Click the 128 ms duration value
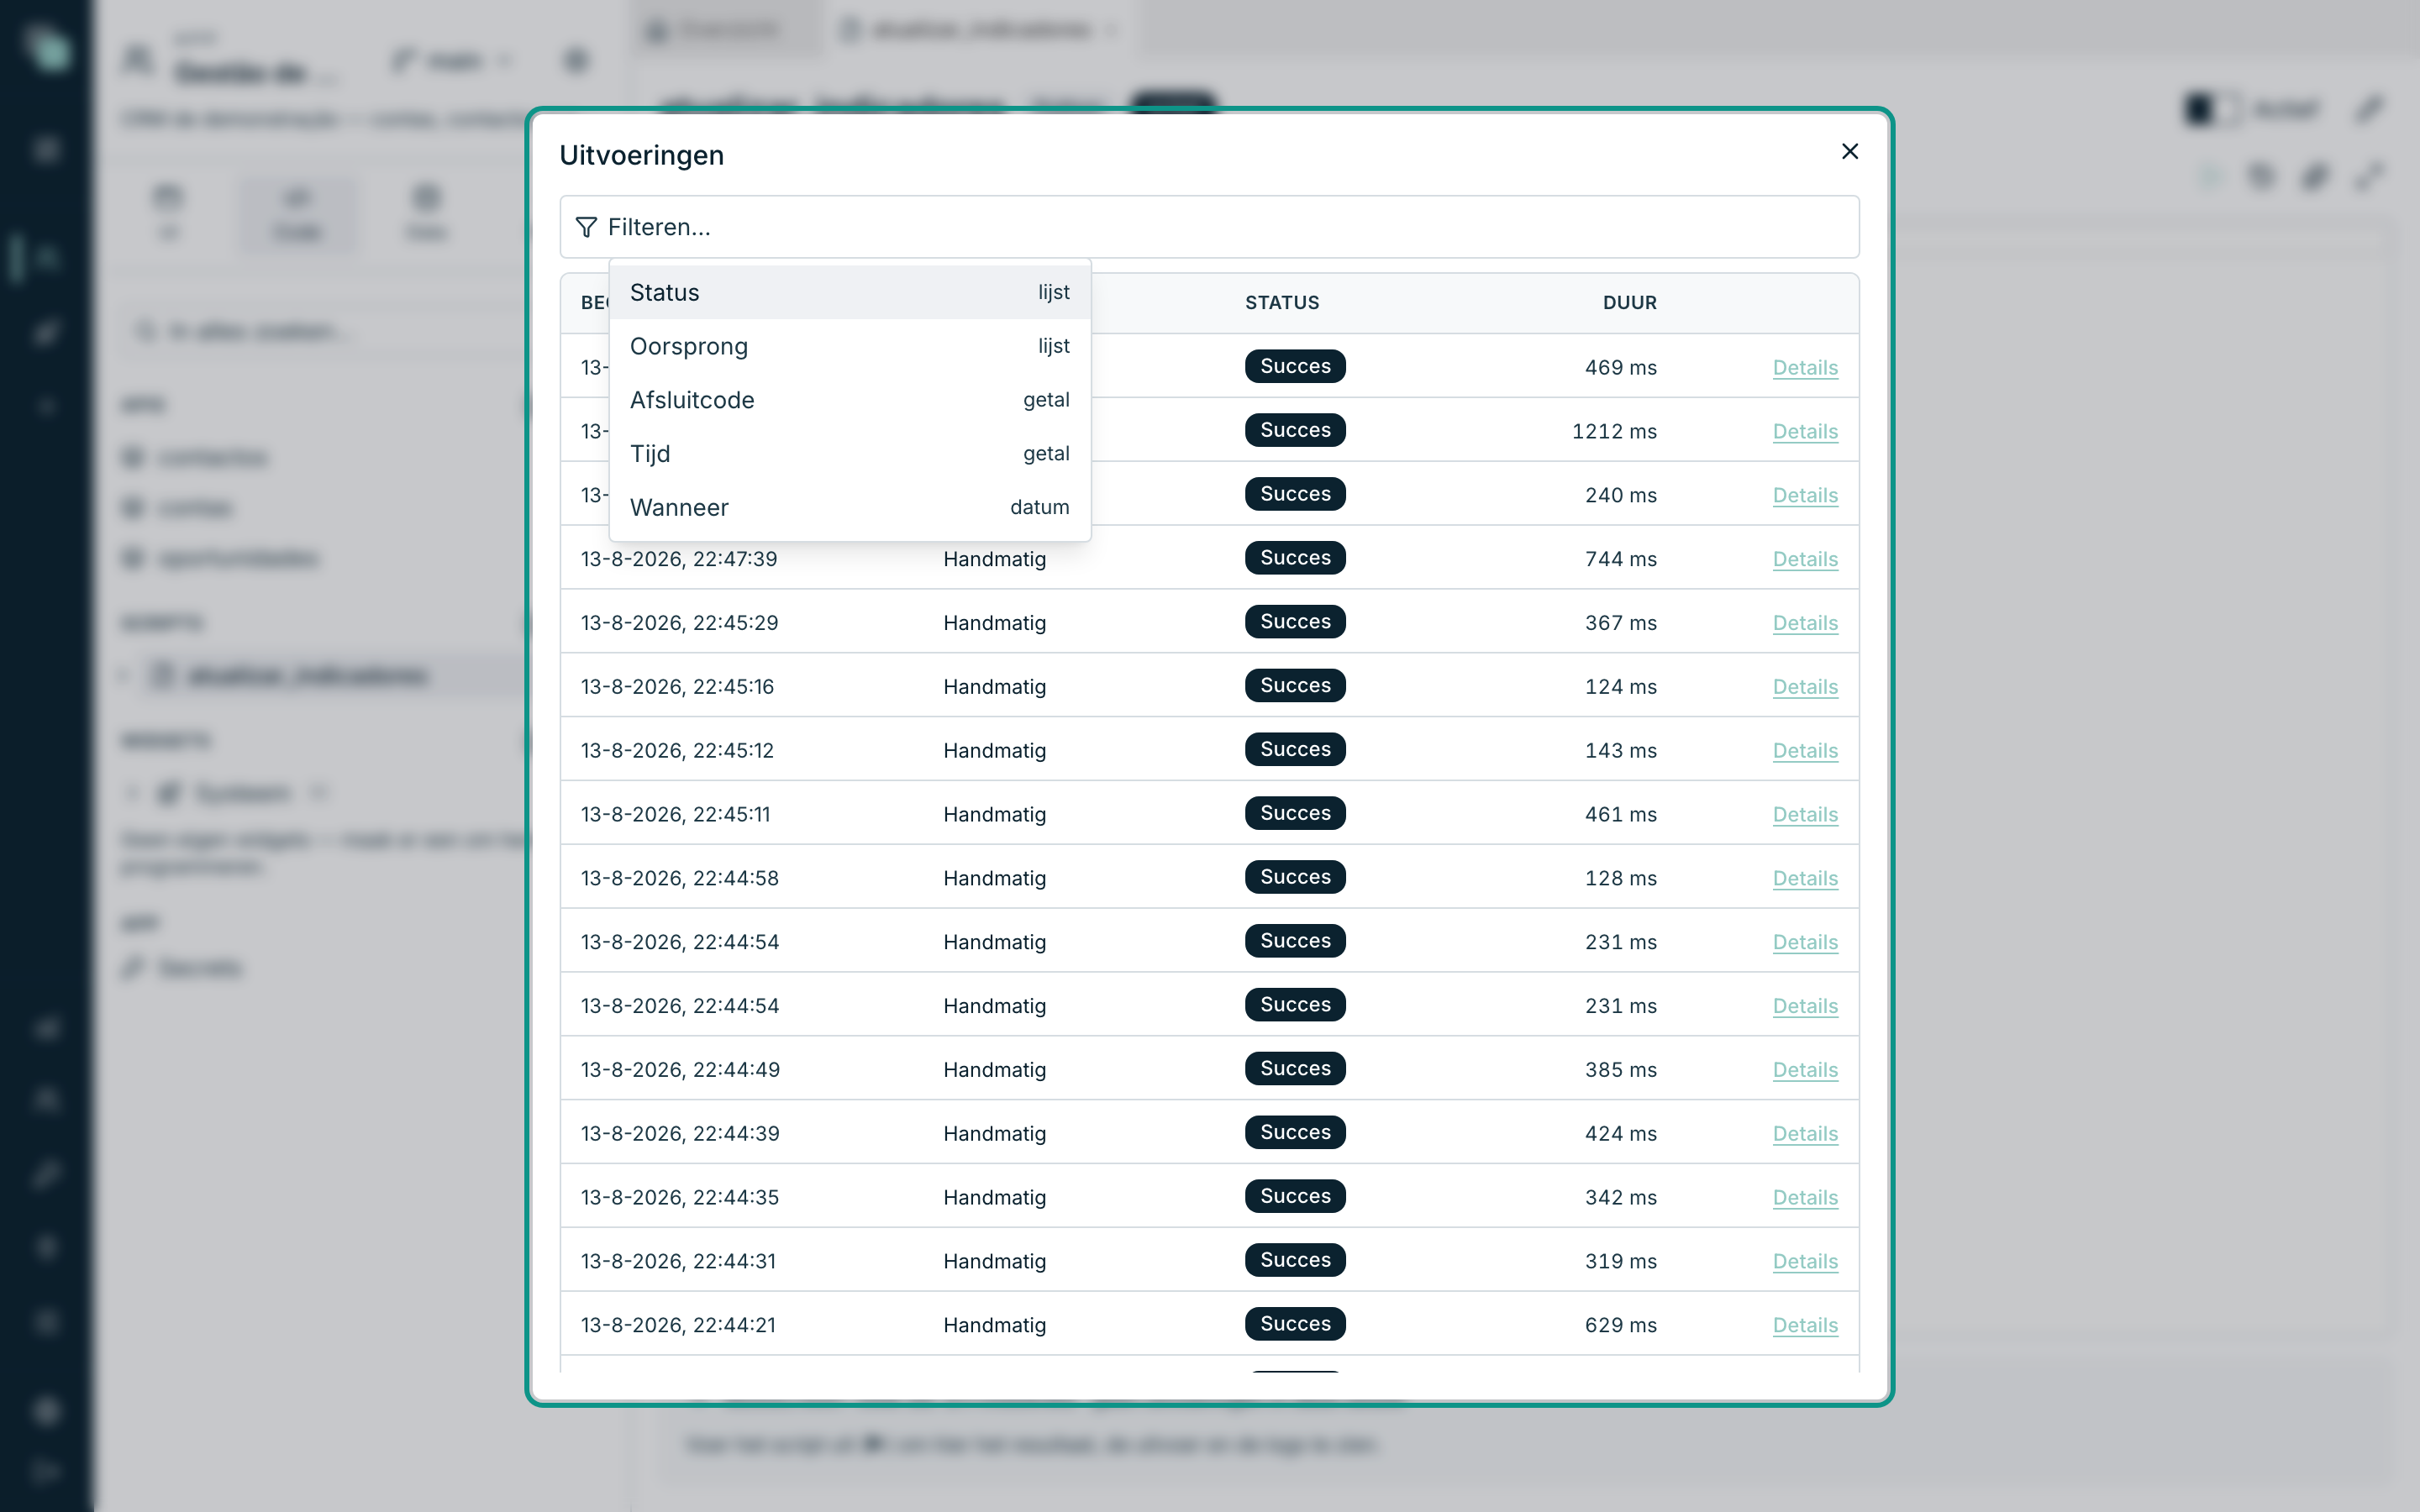 click(x=1620, y=879)
